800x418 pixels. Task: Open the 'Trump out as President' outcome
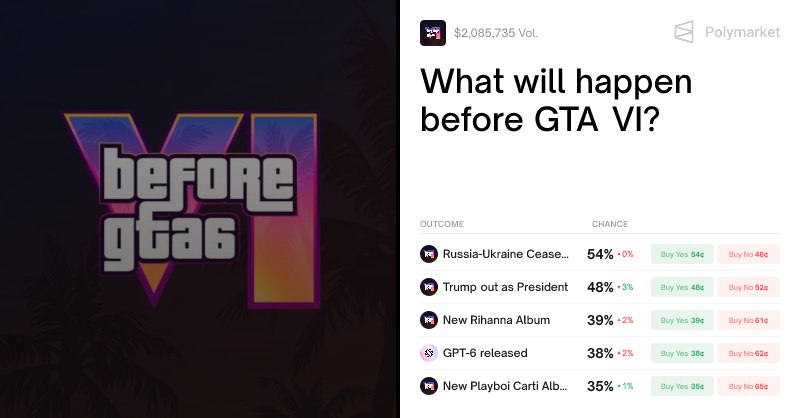tap(505, 287)
